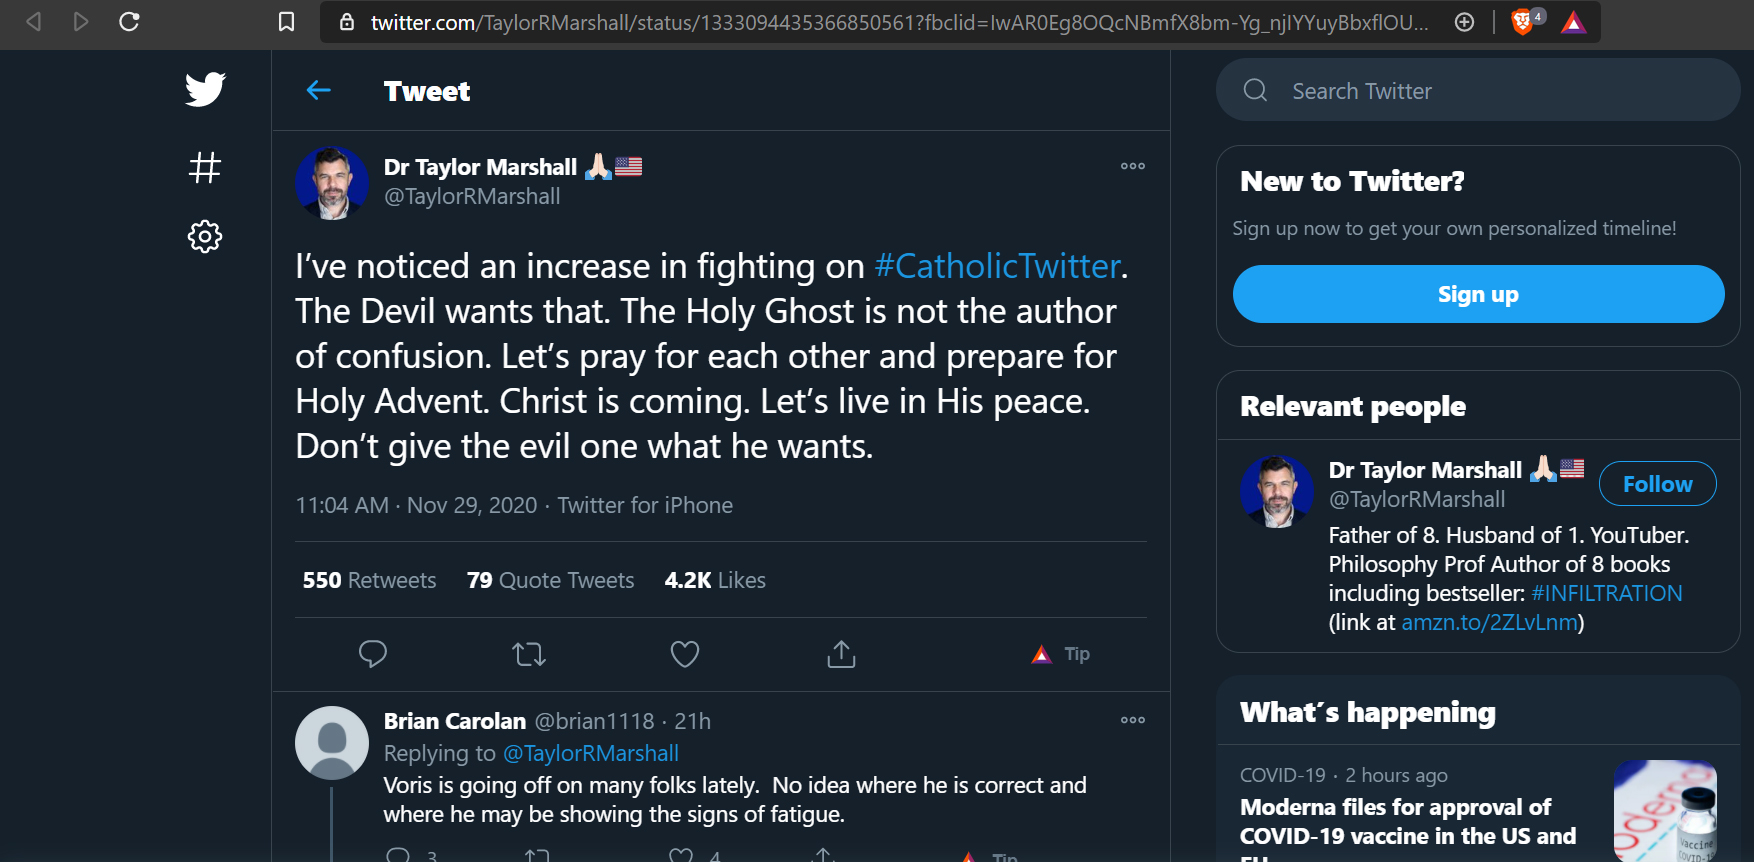Click the Brave Tip button on tweet
The height and width of the screenshot is (862, 1754).
point(1061,654)
